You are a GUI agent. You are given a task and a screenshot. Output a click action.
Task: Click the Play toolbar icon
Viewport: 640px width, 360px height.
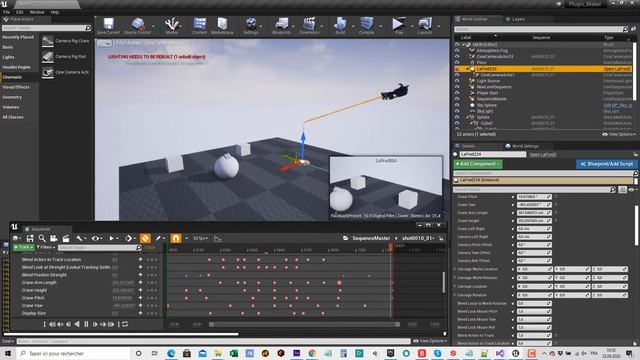pos(399,26)
